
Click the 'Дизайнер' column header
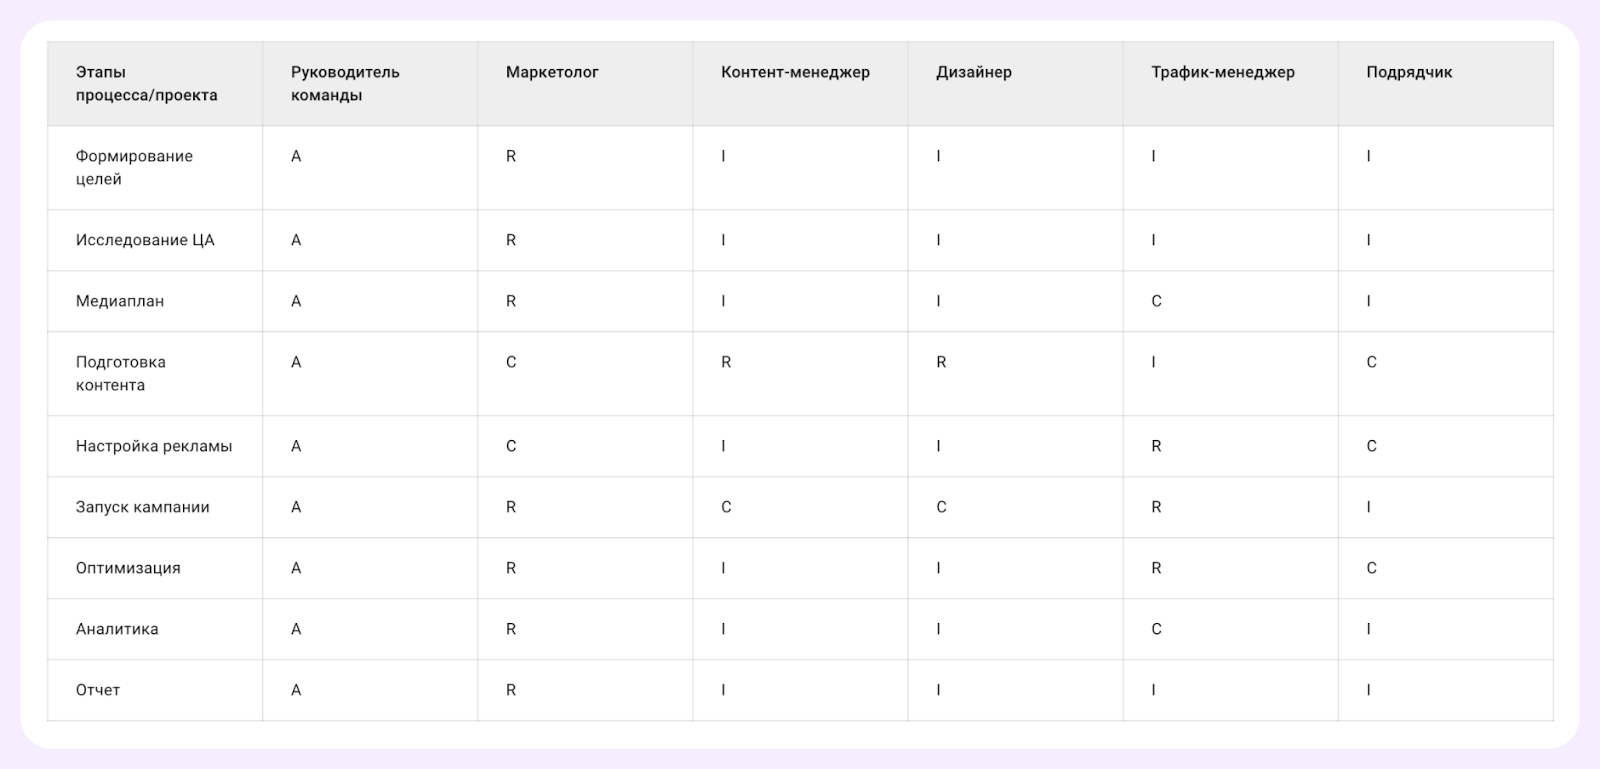coord(973,72)
